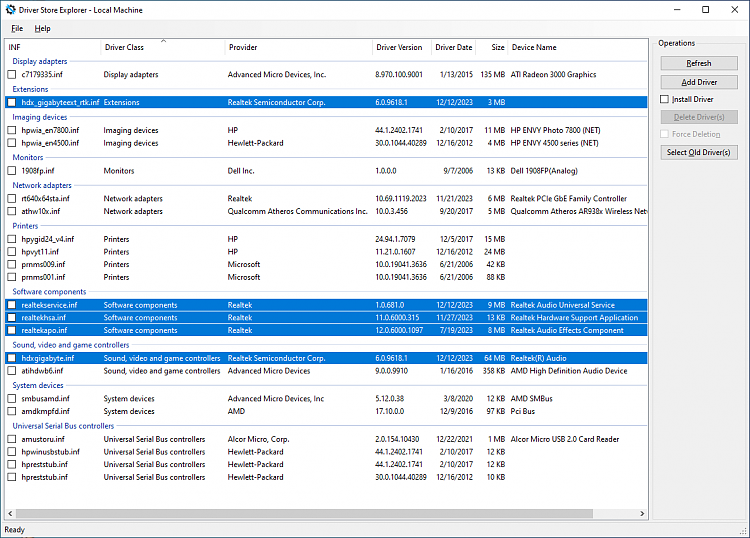Select the Realtek PCIe GbE Family Controller text
The height and width of the screenshot is (538, 750).
[x=569, y=198]
